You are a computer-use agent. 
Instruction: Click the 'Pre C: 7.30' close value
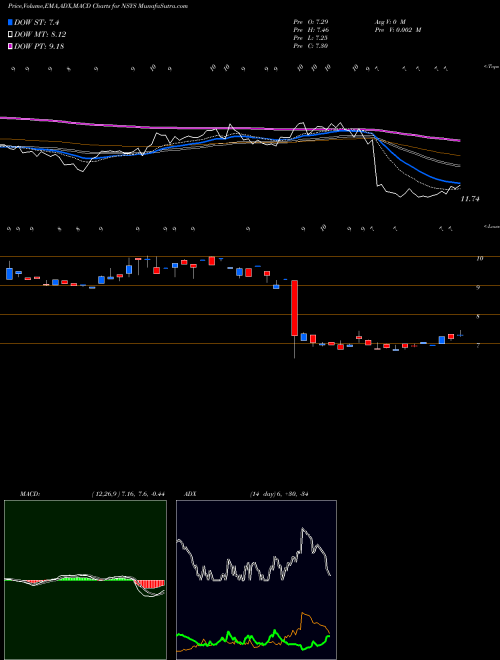(x=311, y=46)
